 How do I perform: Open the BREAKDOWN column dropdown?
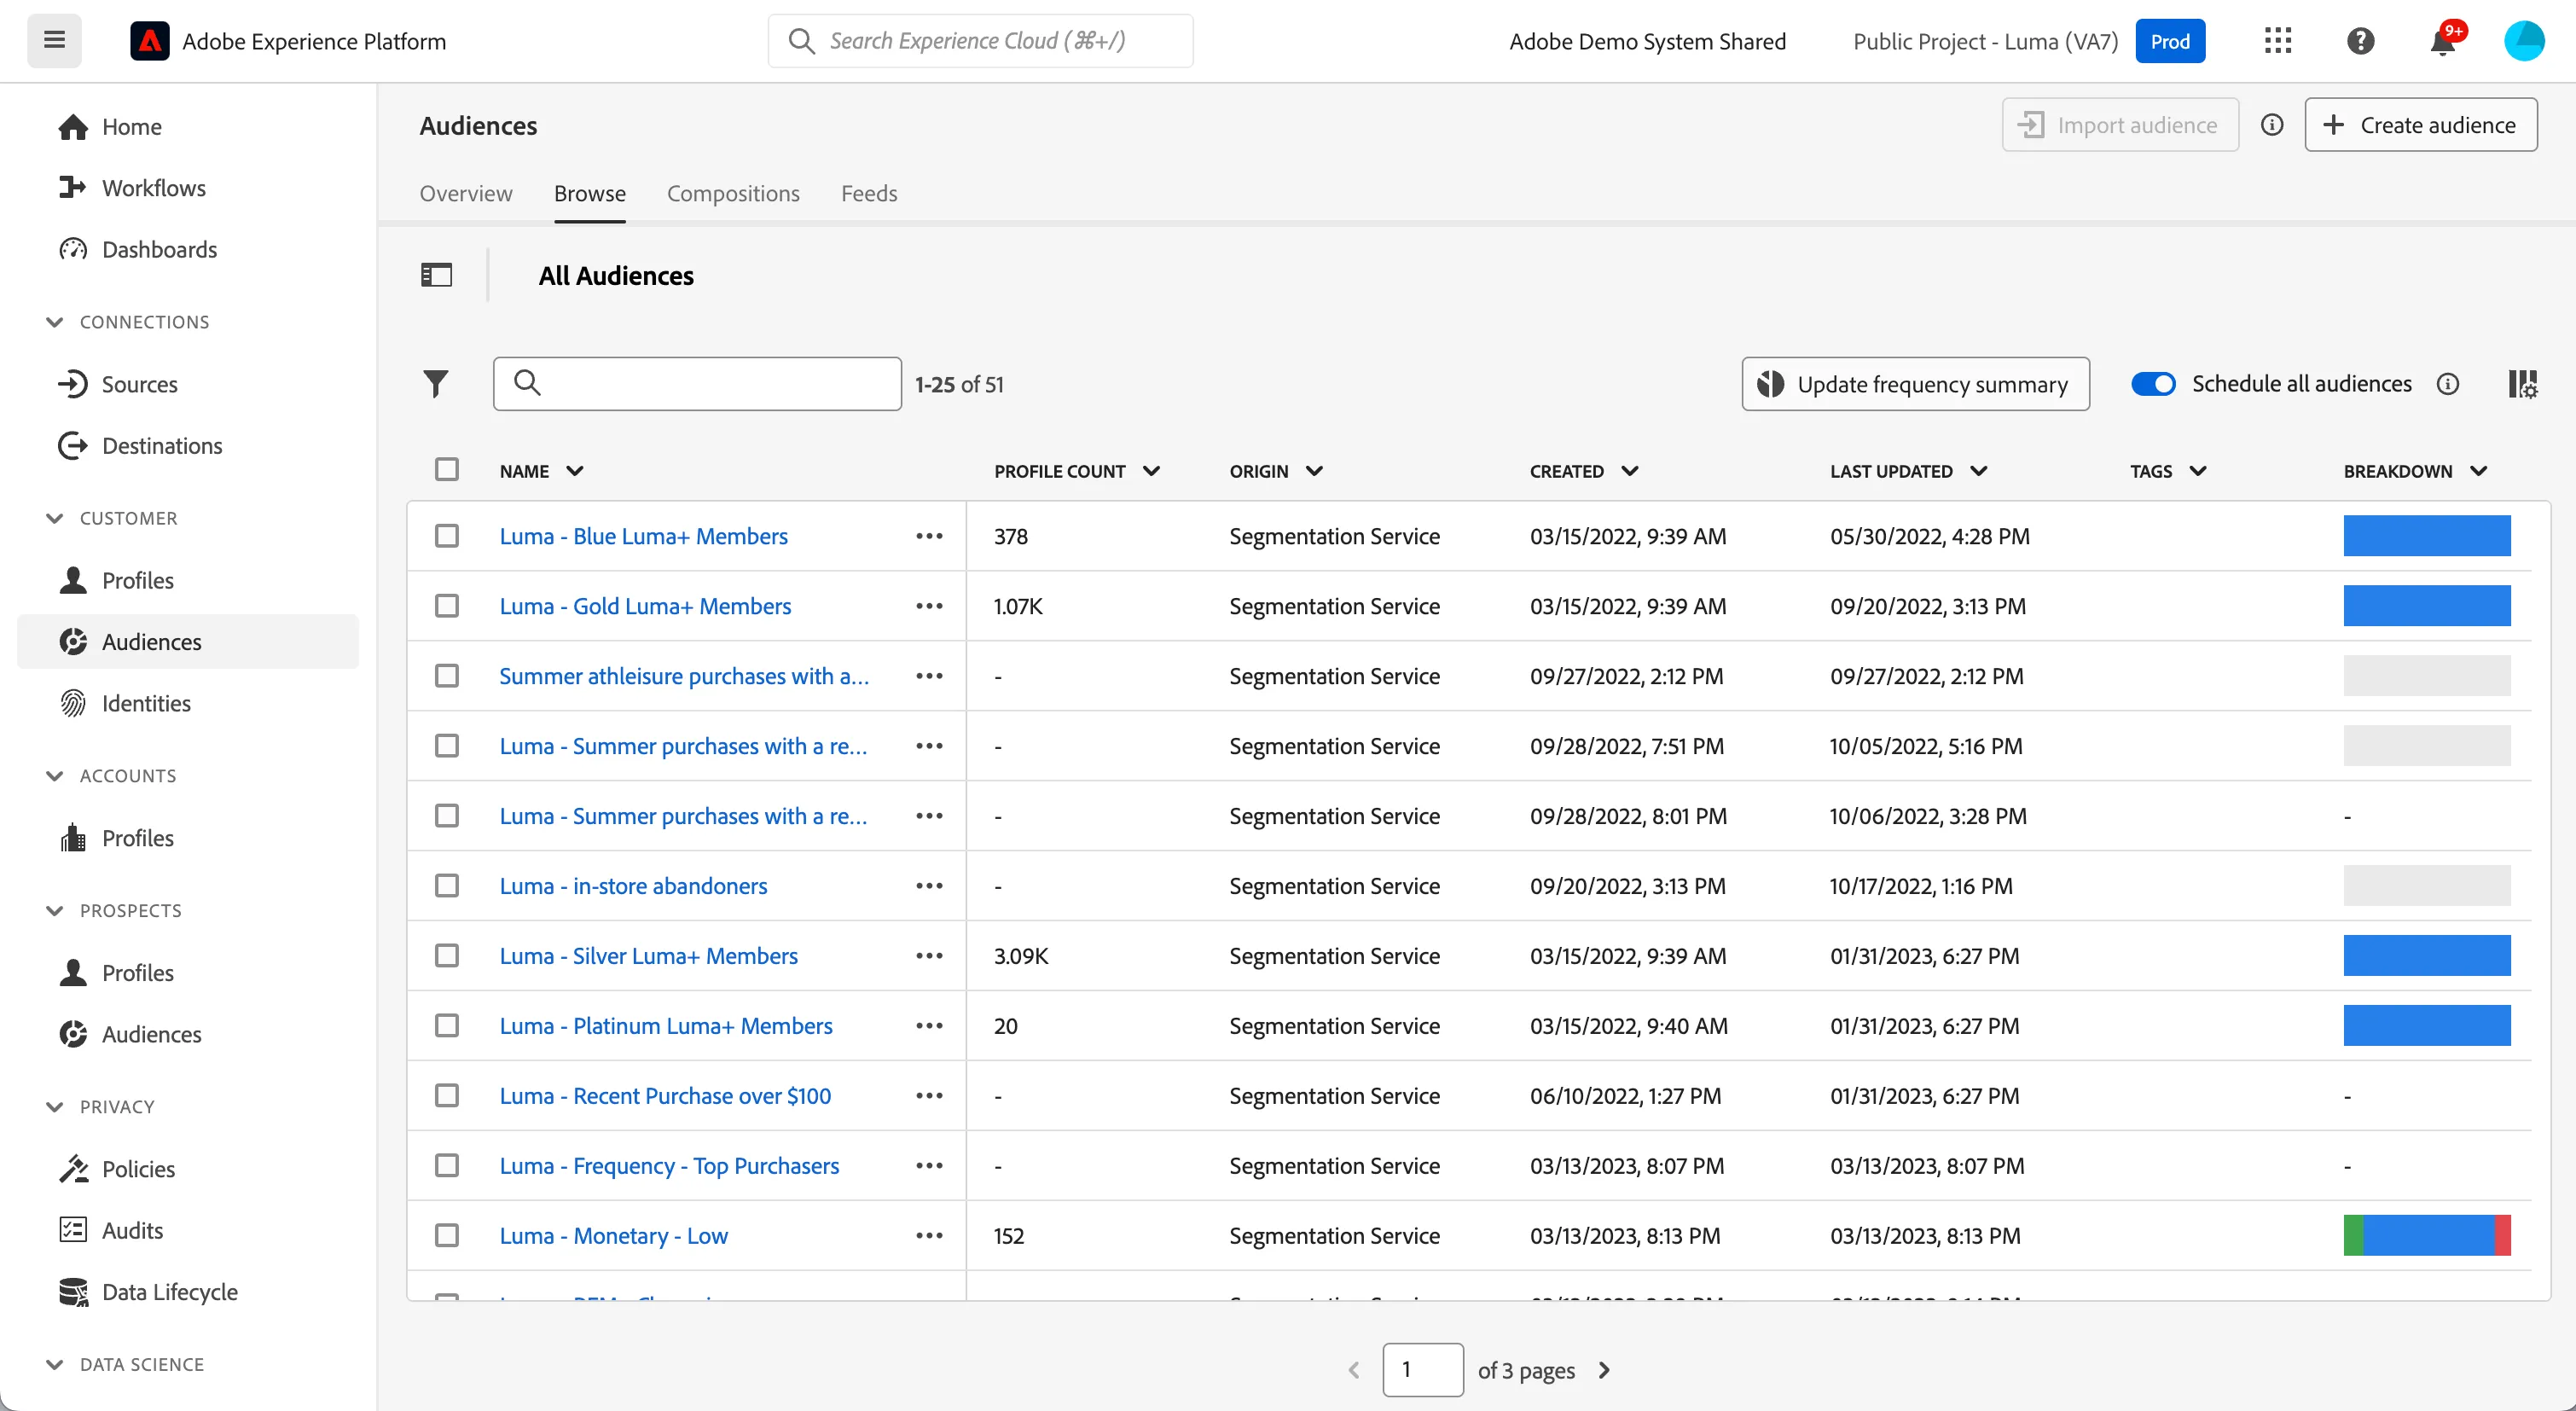(x=2478, y=471)
